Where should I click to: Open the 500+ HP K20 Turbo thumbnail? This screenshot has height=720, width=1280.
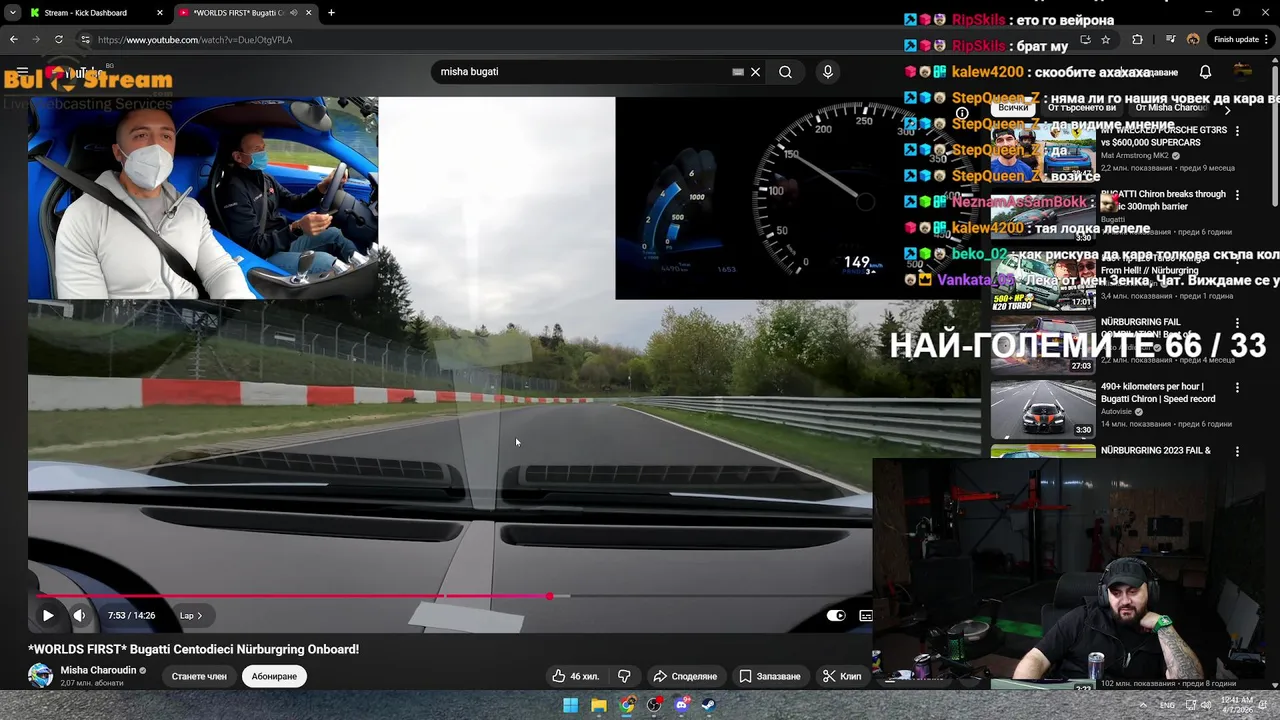coord(1043,281)
